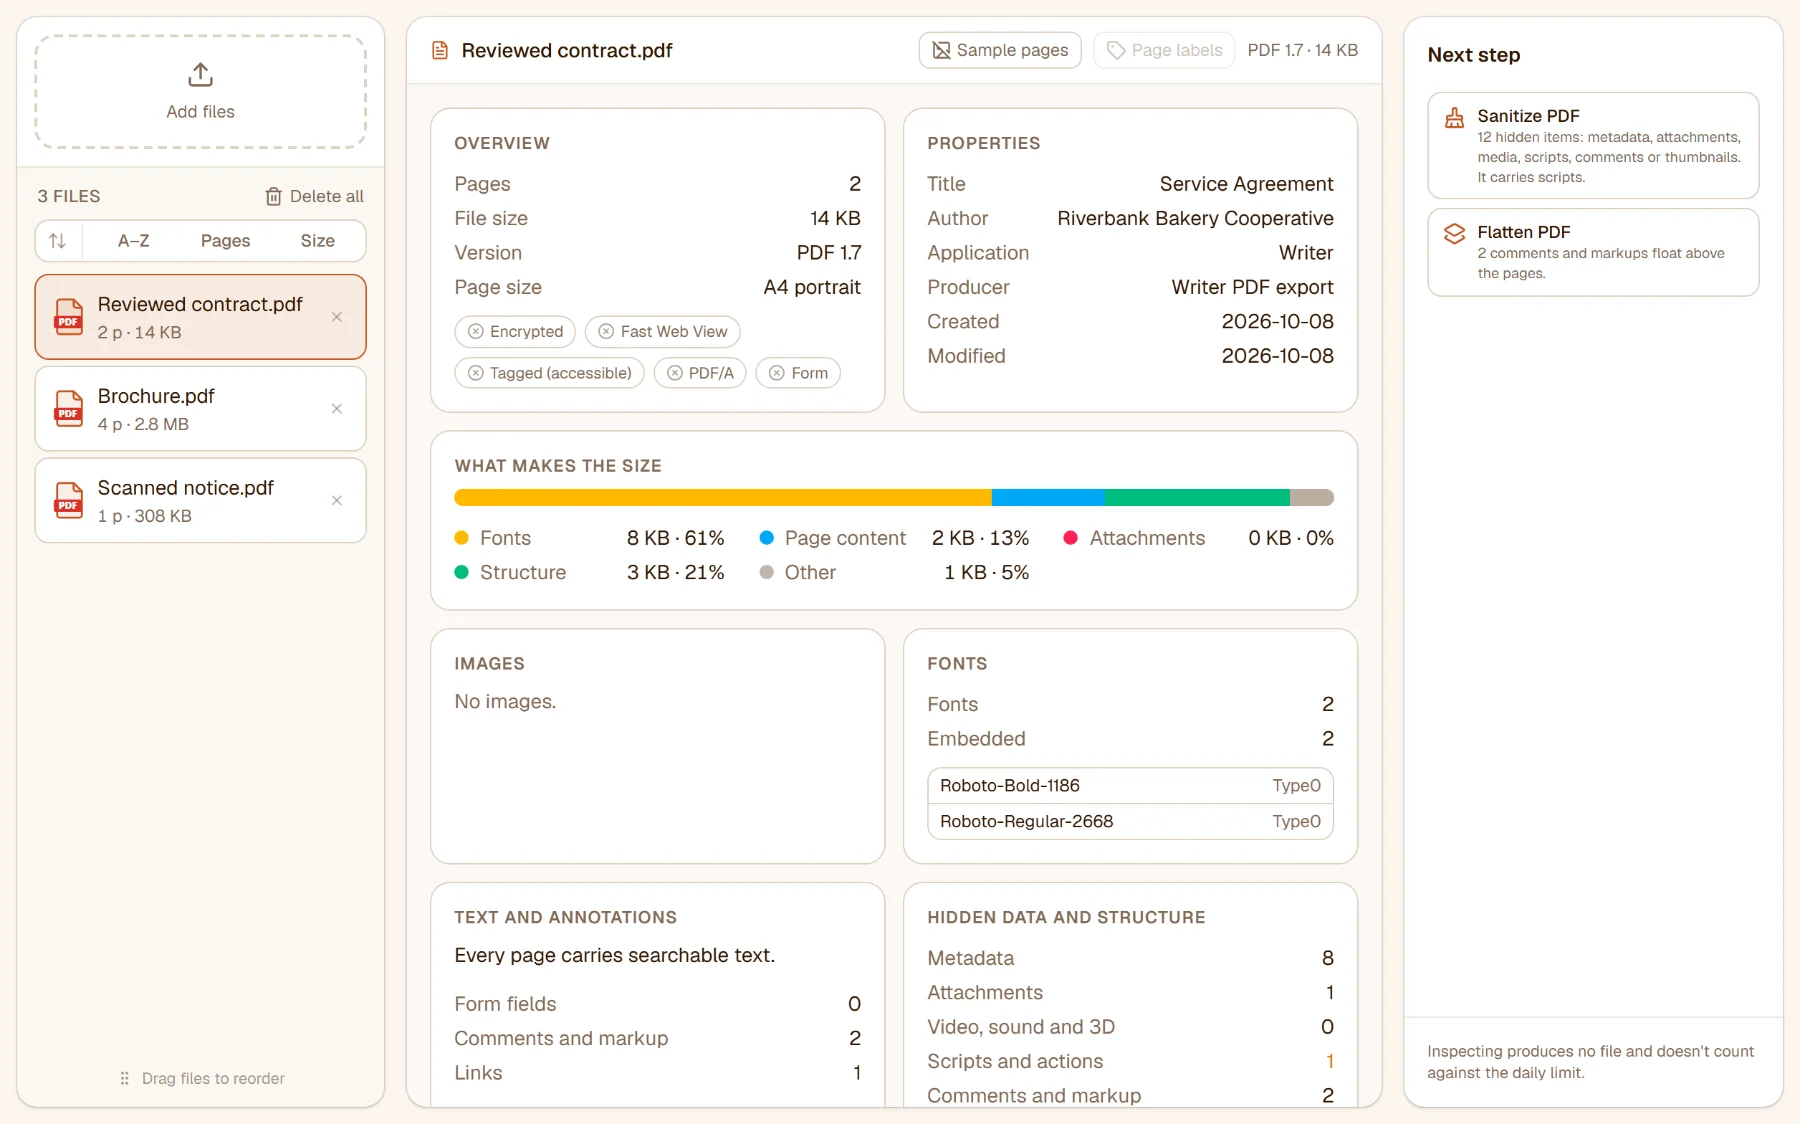
Task: Click the PDF icon of Brochure.pdf
Action: pyautogui.click(x=68, y=409)
